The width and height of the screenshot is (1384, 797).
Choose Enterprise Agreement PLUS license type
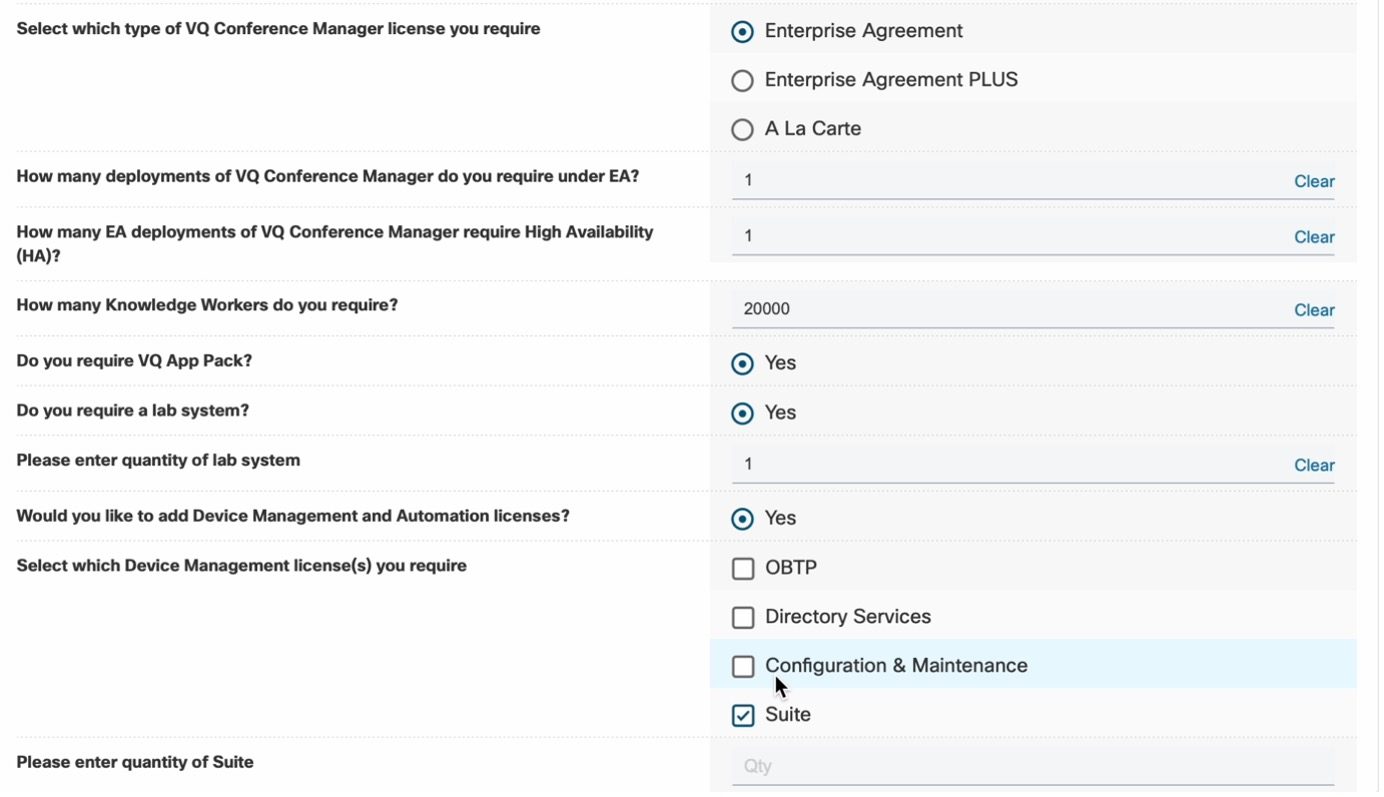[743, 81]
